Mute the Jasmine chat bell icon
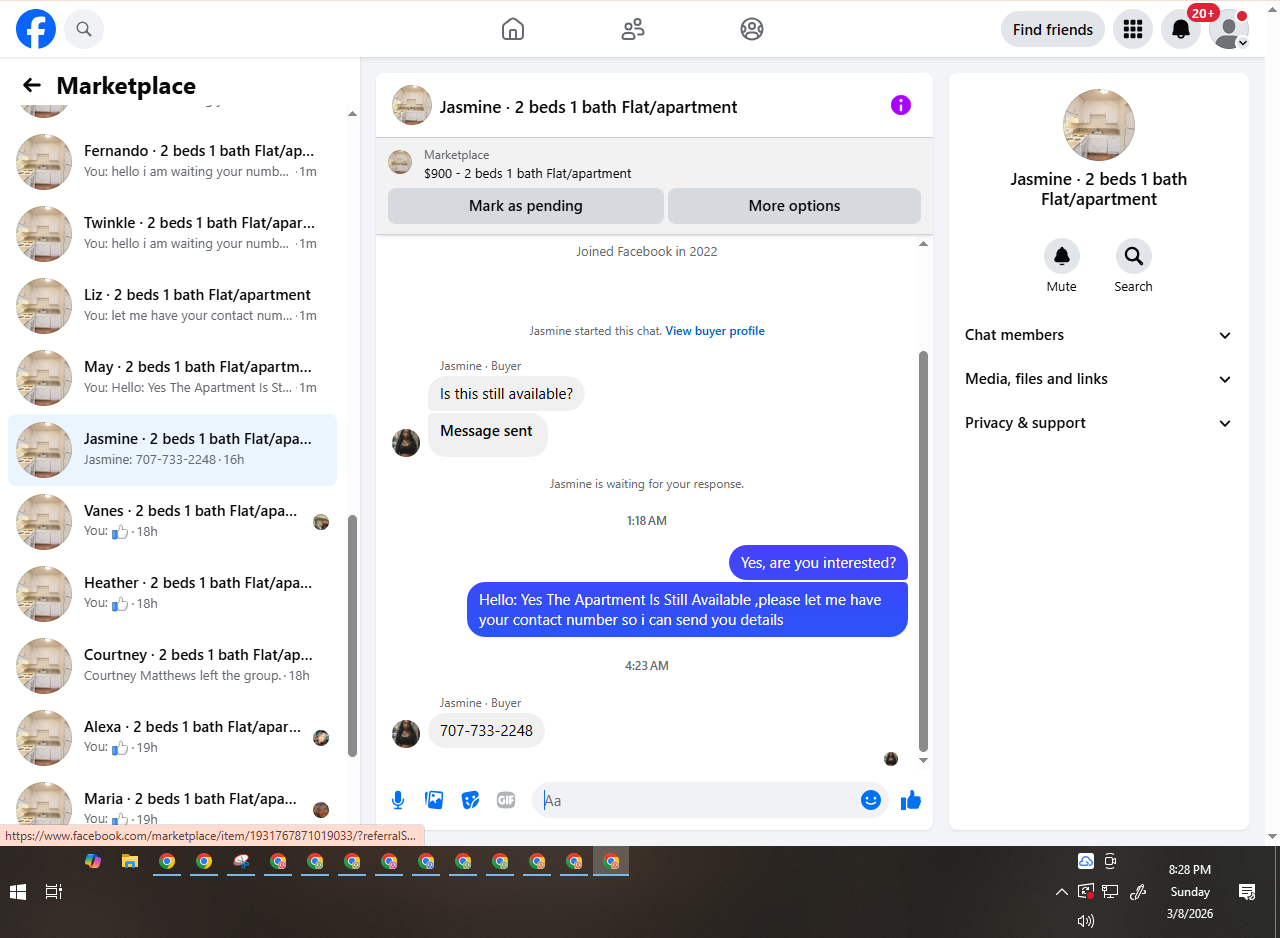The image size is (1280, 938). coord(1062,256)
